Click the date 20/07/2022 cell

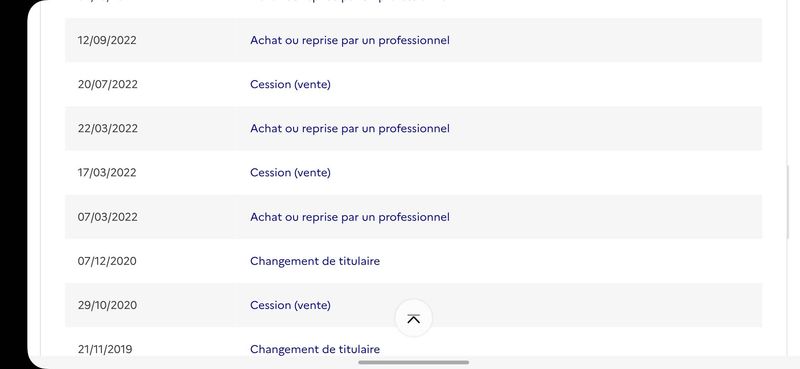click(108, 84)
